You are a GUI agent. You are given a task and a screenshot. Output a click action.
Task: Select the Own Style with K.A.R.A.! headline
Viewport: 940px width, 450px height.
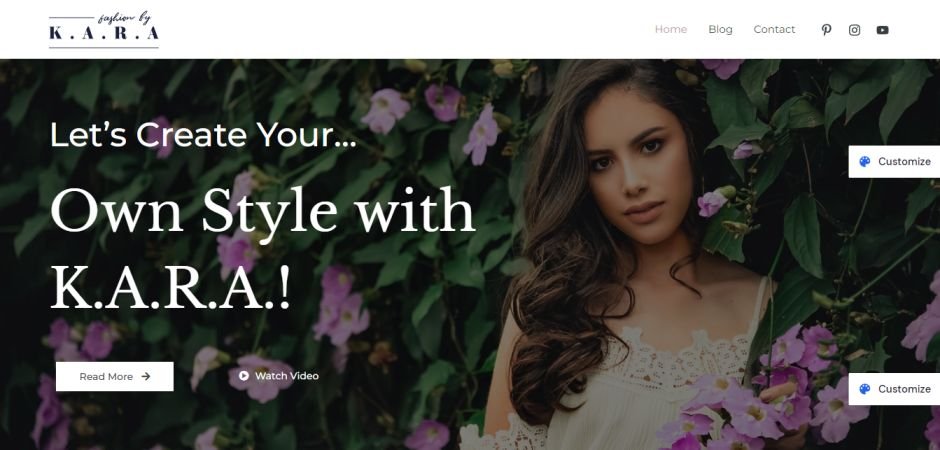click(x=263, y=247)
